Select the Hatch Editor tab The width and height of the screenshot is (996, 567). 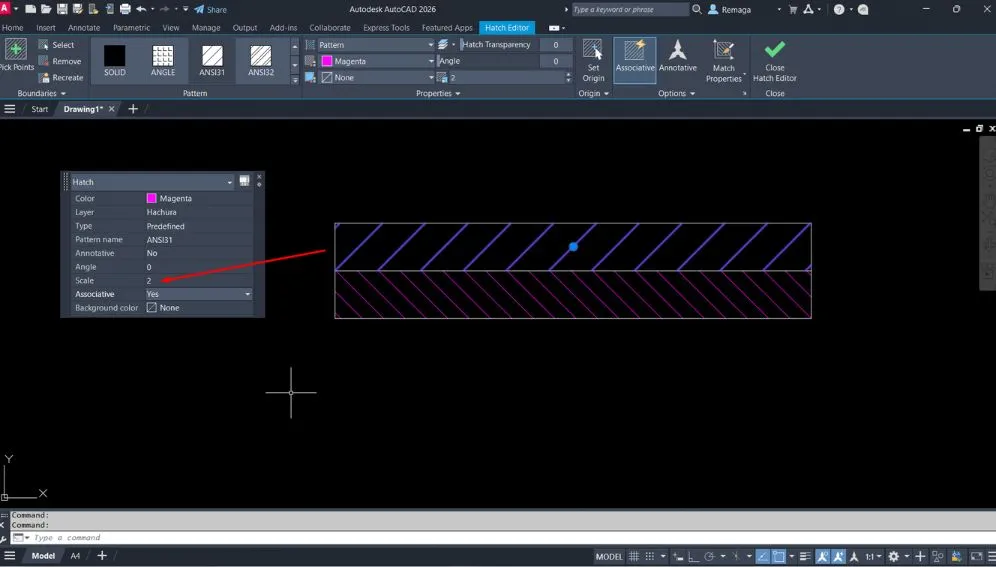coord(507,28)
